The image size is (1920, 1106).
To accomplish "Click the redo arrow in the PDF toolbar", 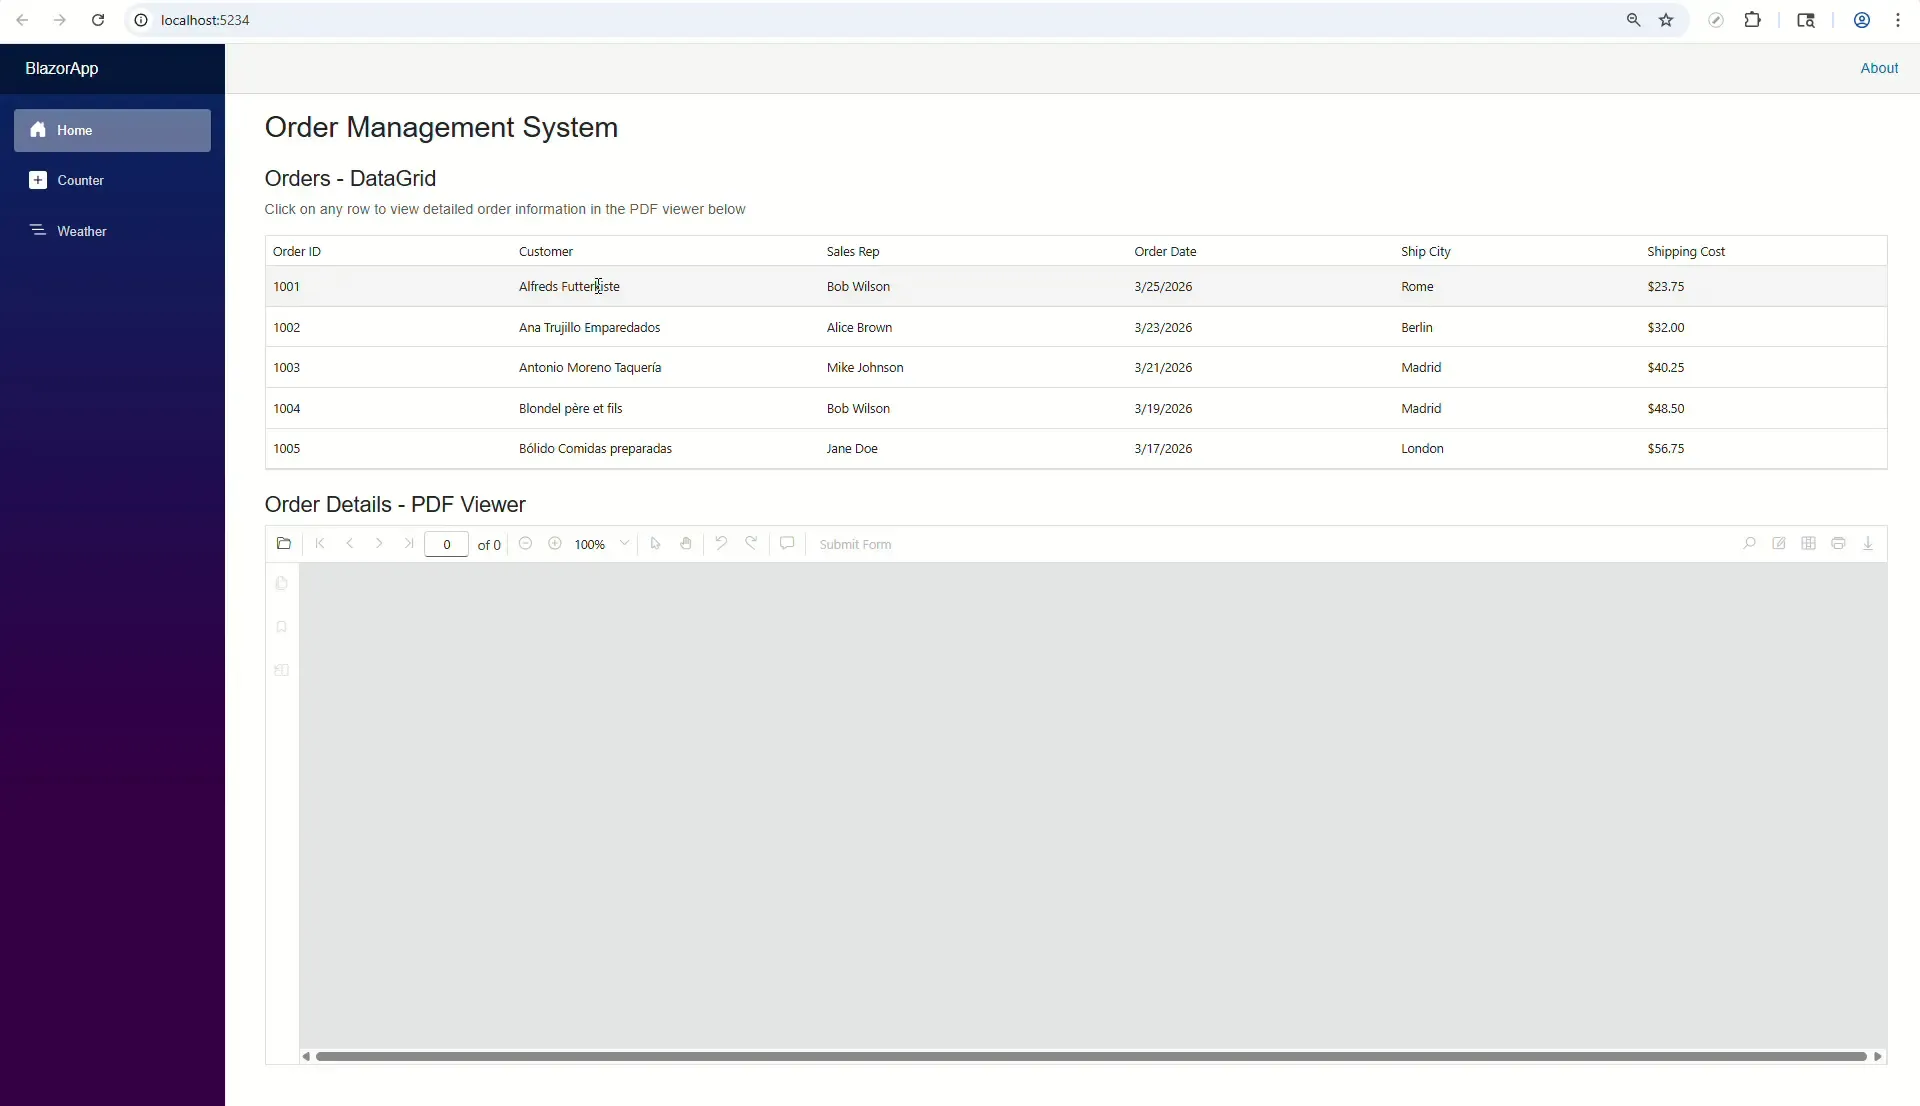I will coord(751,544).
